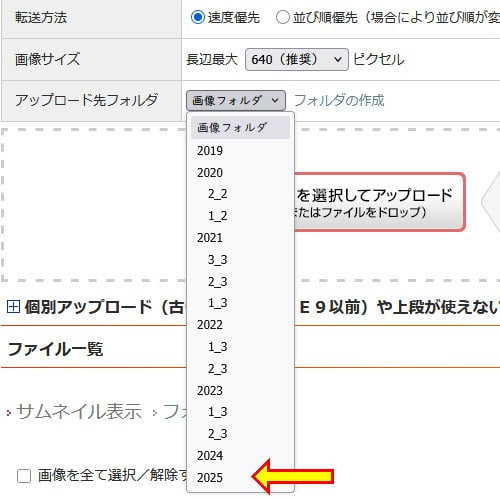
Task: Choose 画像フォルダ at top of list
Action: 240,128
